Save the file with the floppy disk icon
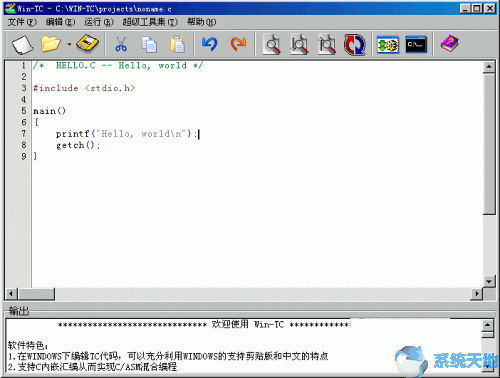 [x=87, y=44]
